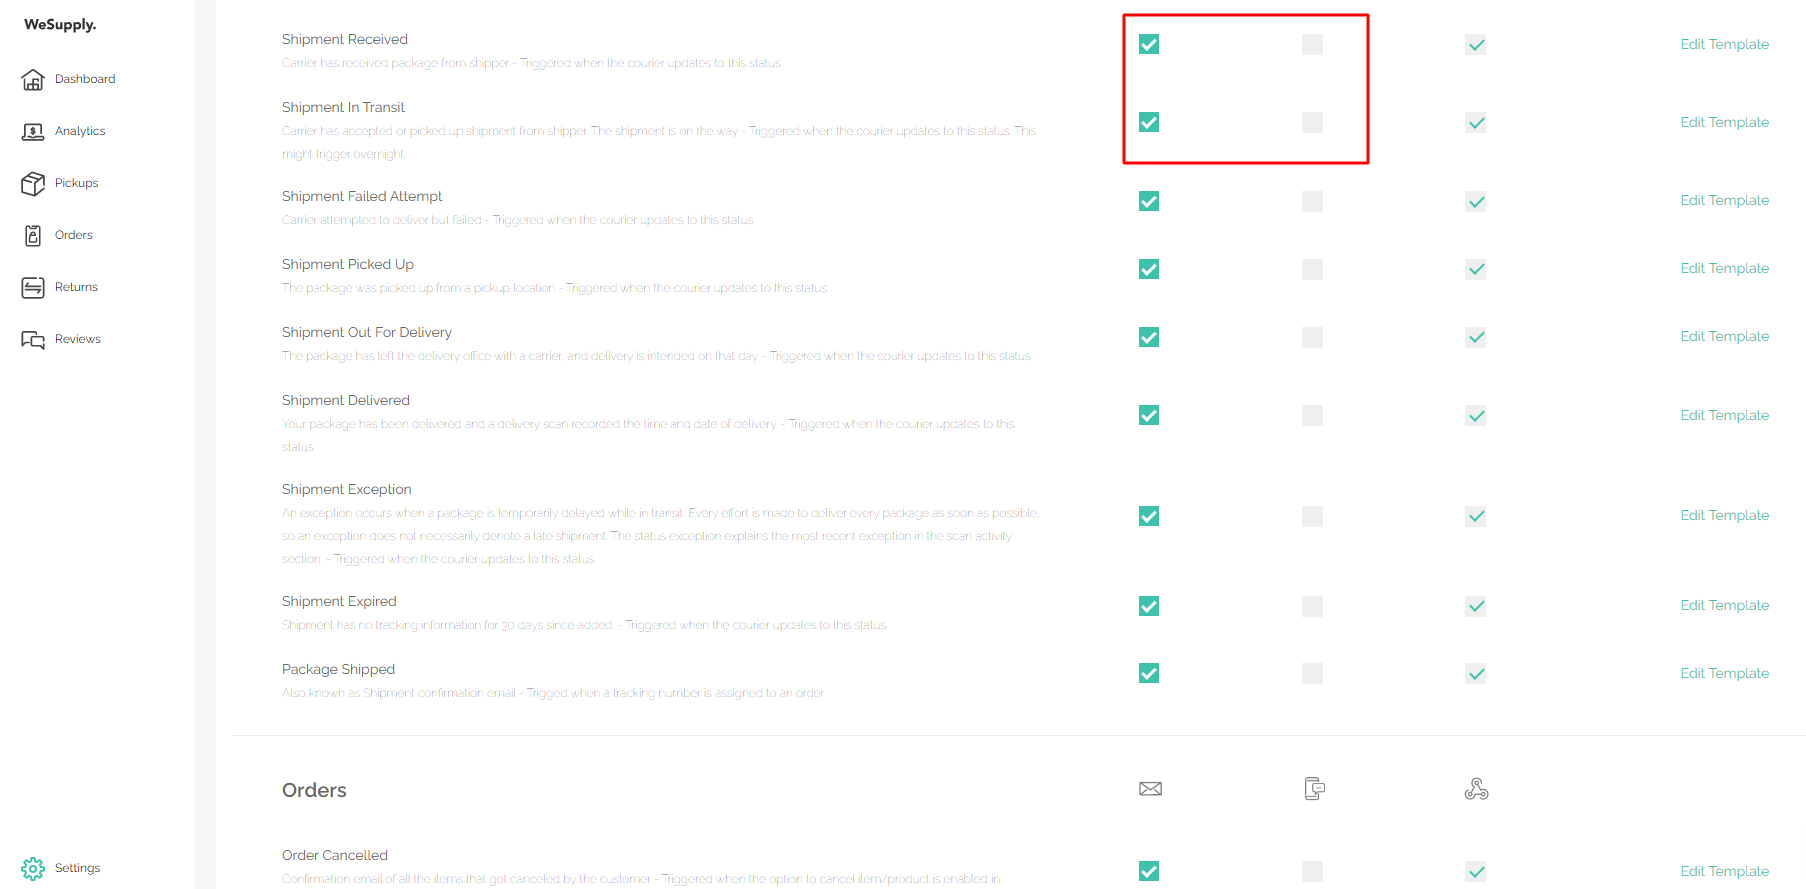Toggle webhook for Shipment Expired
1806x889 pixels.
(1475, 606)
